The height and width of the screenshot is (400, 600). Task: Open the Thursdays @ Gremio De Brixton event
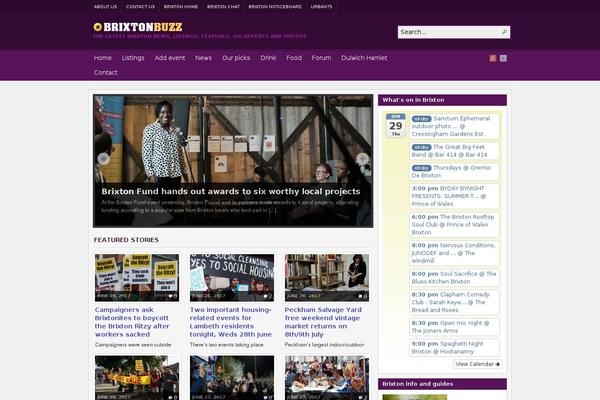454,171
